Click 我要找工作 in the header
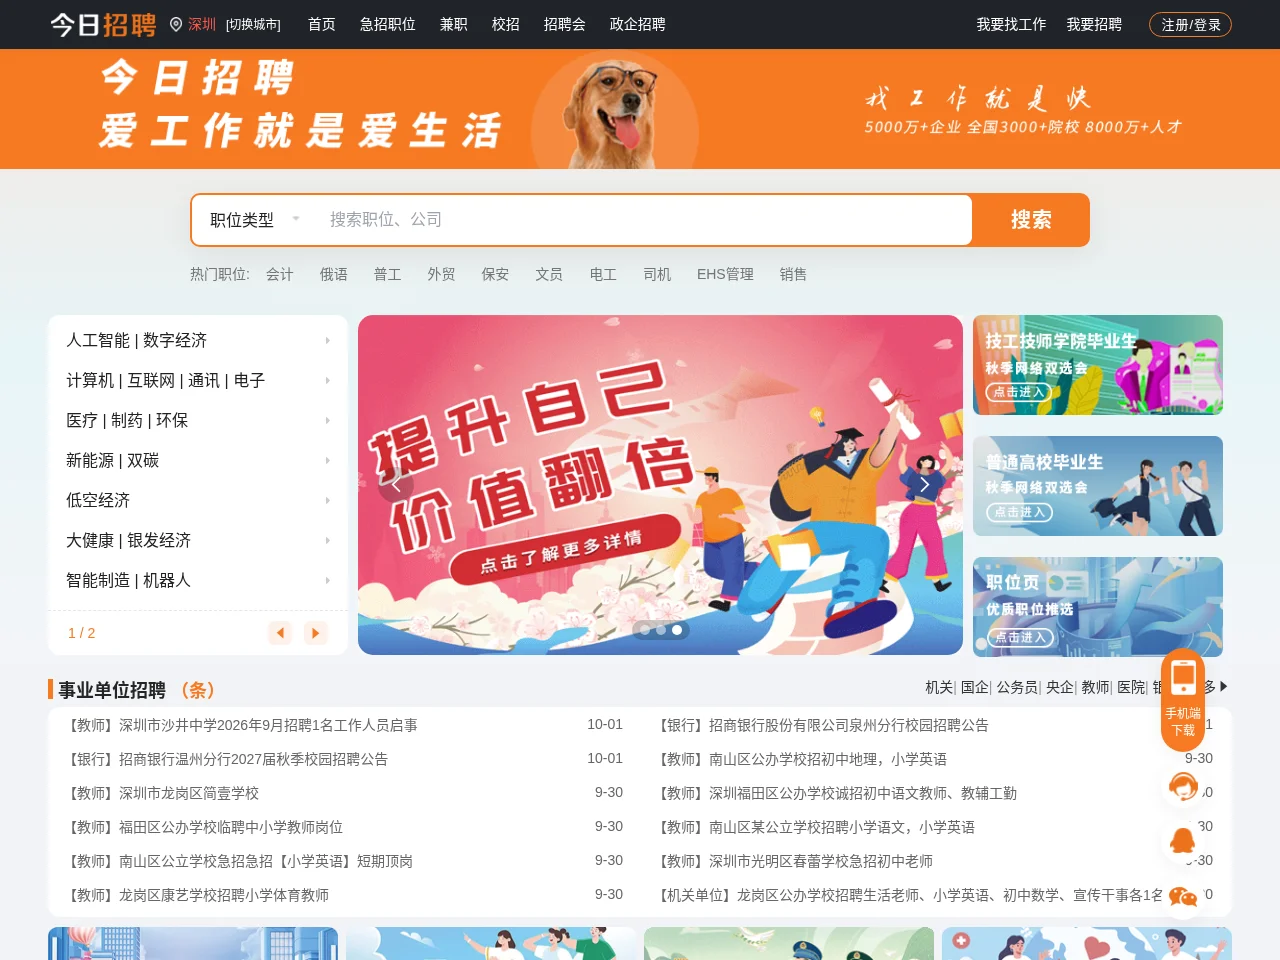The image size is (1280, 960). pos(1012,24)
